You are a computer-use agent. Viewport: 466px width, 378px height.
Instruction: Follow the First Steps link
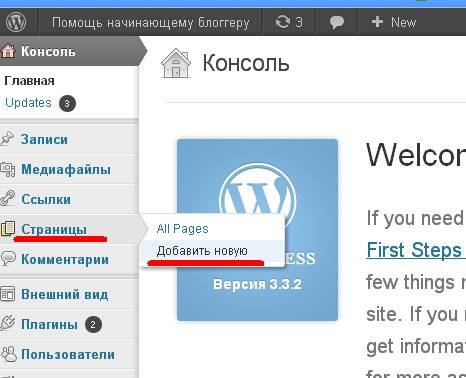pos(414,250)
